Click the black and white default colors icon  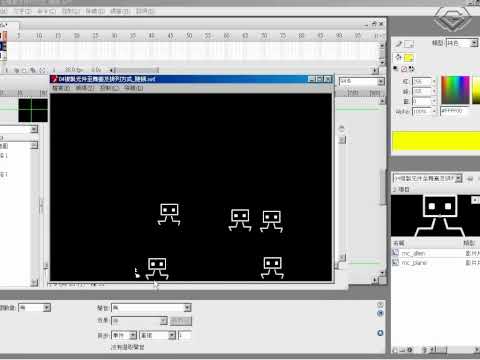(x=396, y=69)
